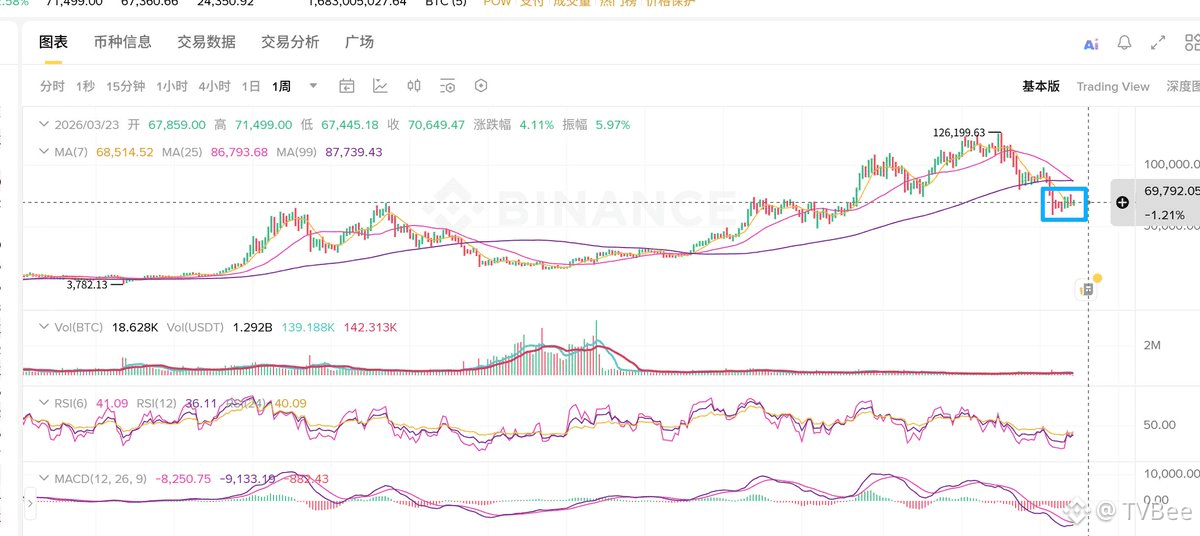
Task: Open the more time intervals dropdown
Action: (313, 86)
